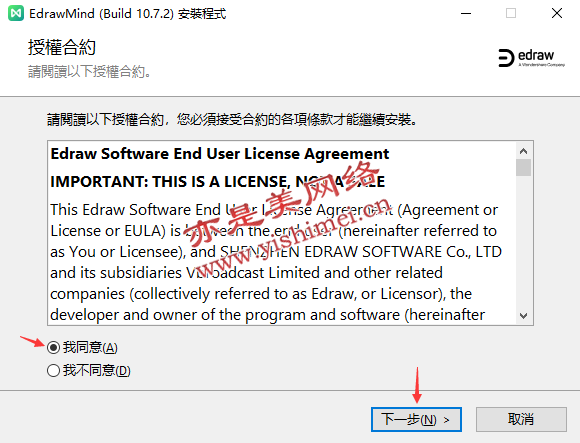Click the 下一步(N) button
This screenshot has height=443, width=580.
point(416,419)
